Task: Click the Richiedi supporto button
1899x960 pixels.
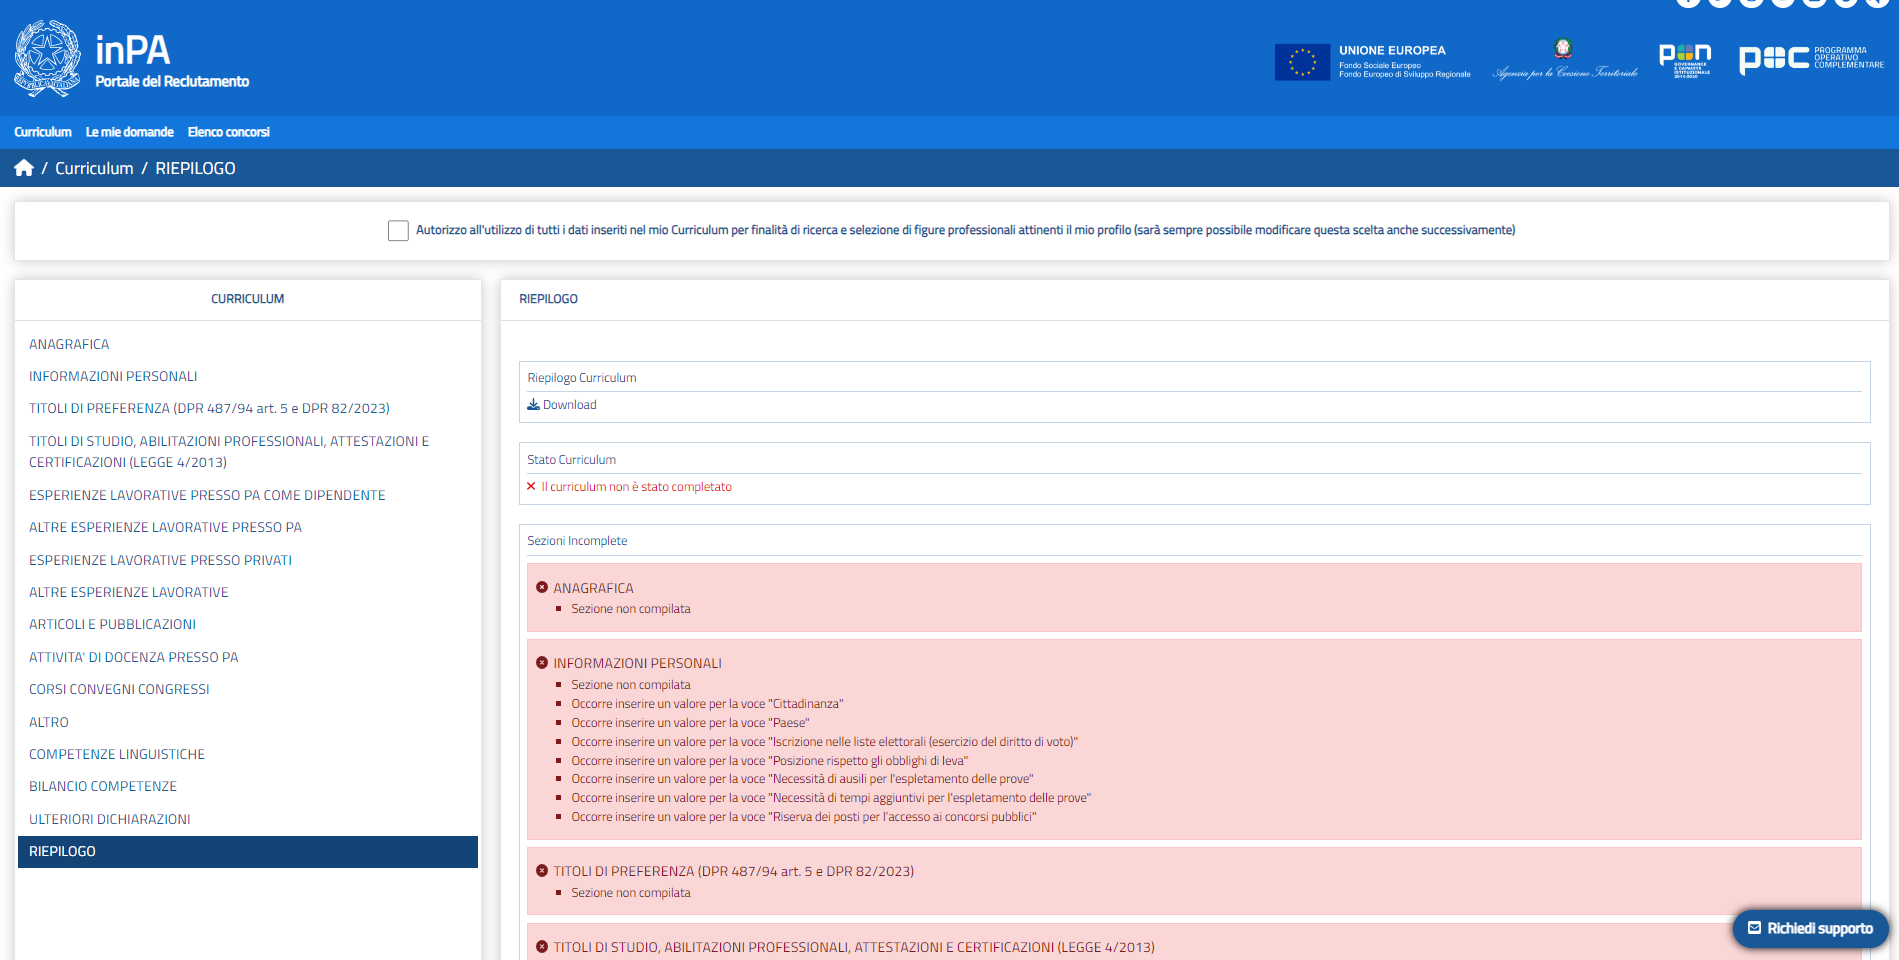Action: point(1811,928)
